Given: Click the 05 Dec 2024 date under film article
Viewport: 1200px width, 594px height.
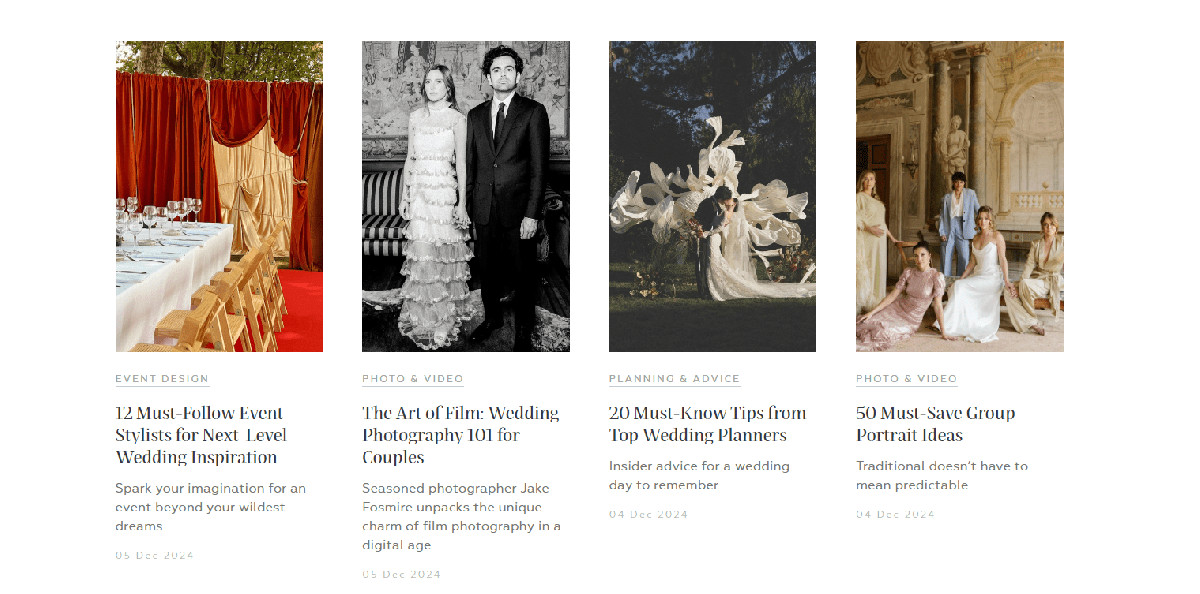Looking at the screenshot, I should [x=401, y=575].
